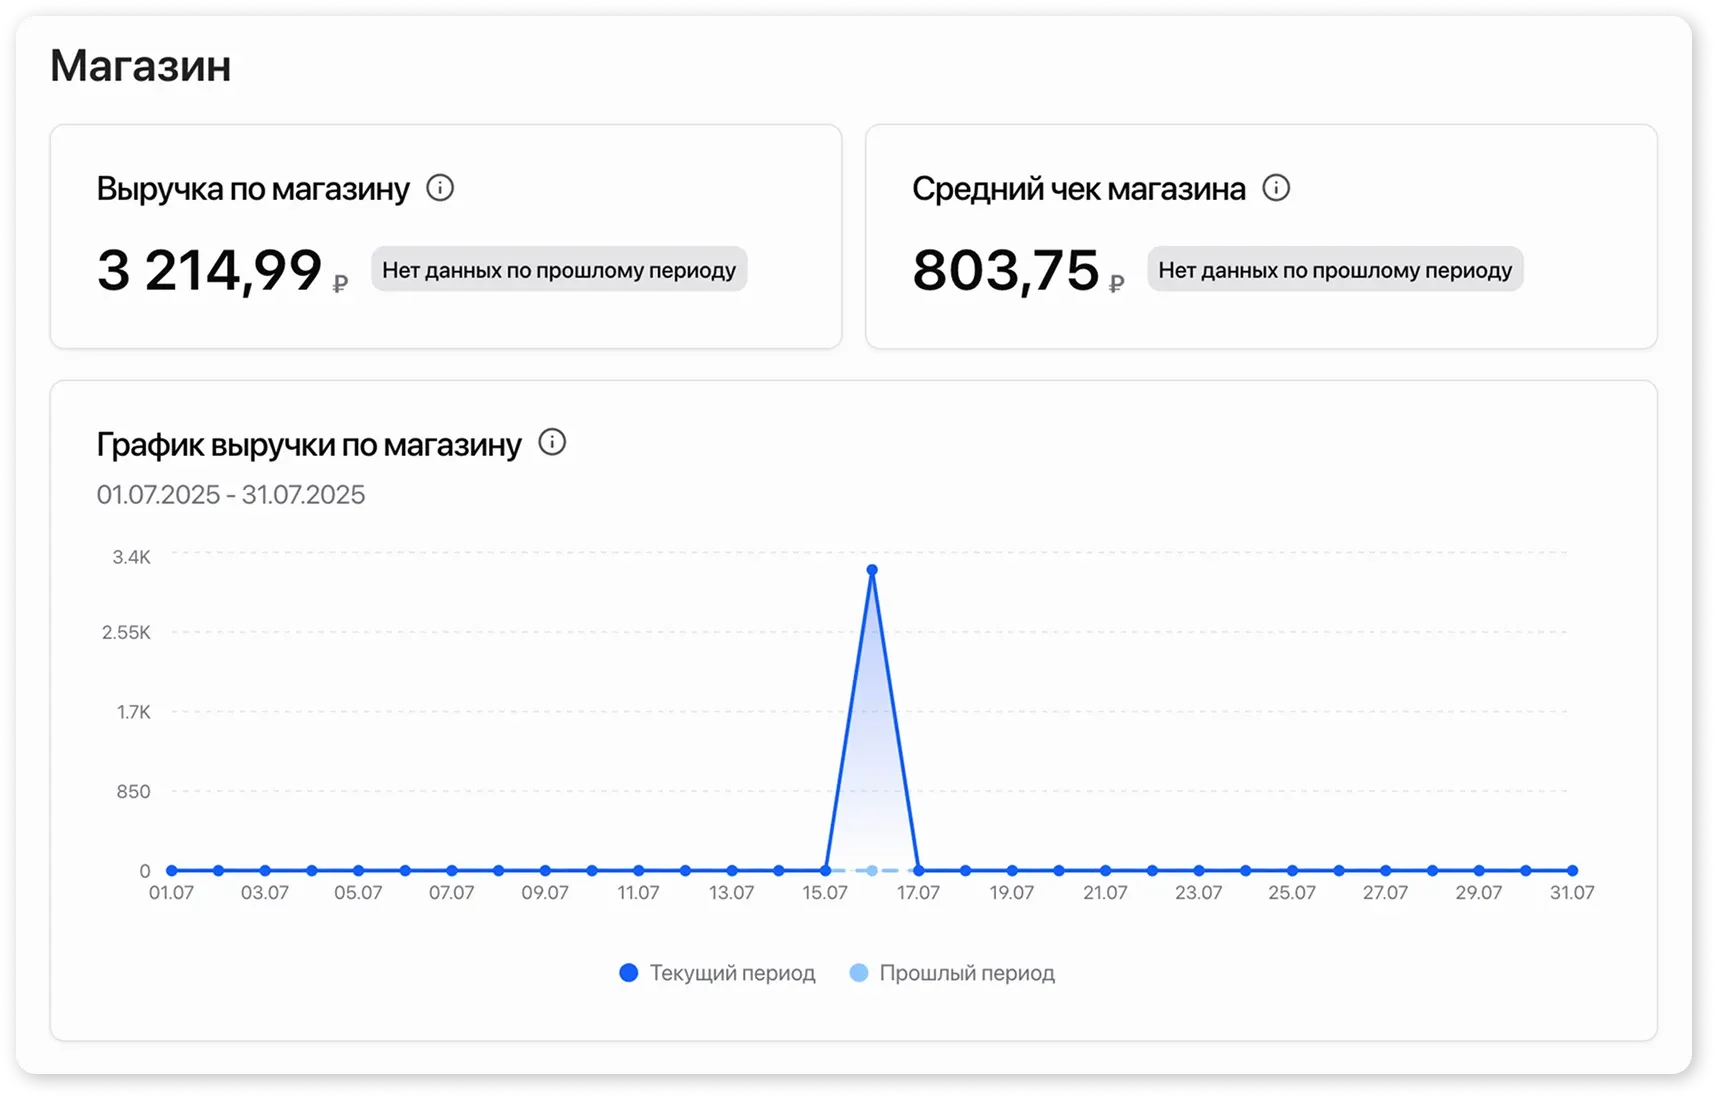Open info tooltip for Средний чек магазина

[x=1276, y=188]
